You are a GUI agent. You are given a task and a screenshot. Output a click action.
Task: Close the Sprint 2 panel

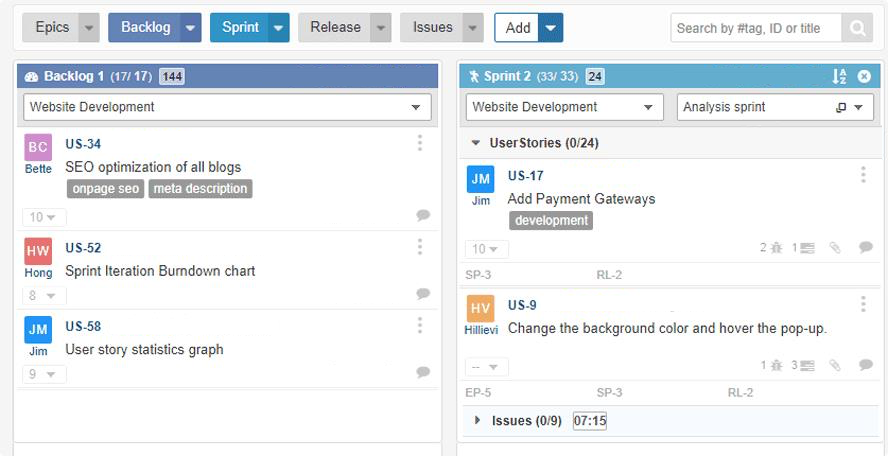click(864, 77)
